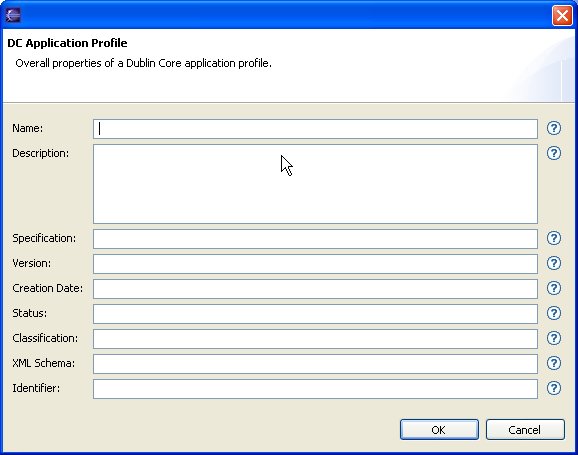Show help for the Identifier field
Image resolution: width=578 pixels, height=455 pixels.
click(x=554, y=388)
